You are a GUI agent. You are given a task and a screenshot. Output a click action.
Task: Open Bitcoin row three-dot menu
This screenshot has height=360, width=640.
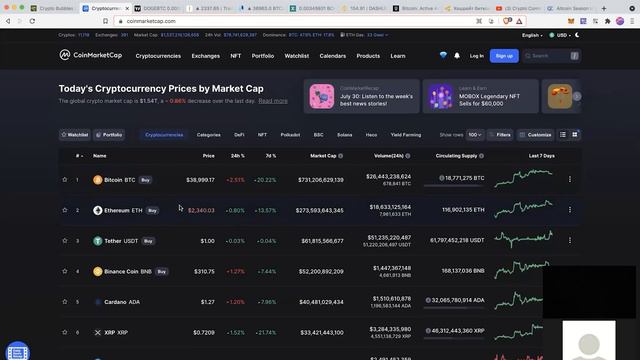pyautogui.click(x=570, y=179)
